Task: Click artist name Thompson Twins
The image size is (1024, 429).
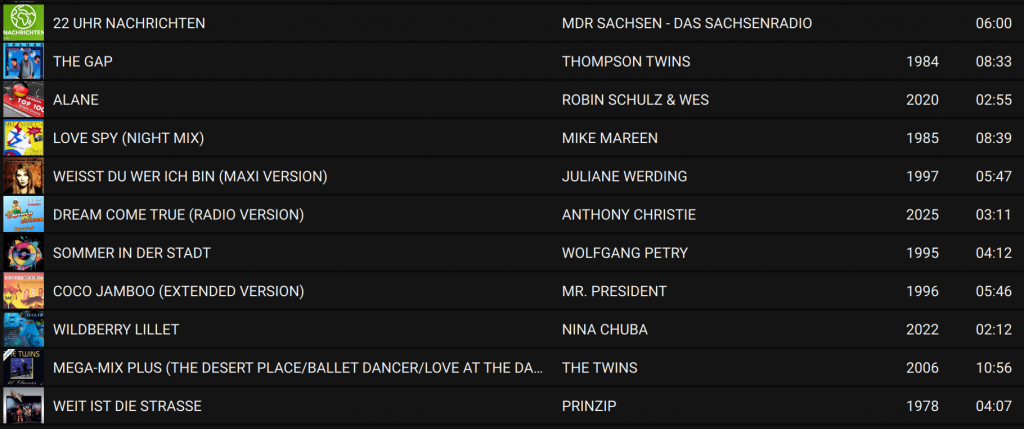Action: [x=626, y=61]
